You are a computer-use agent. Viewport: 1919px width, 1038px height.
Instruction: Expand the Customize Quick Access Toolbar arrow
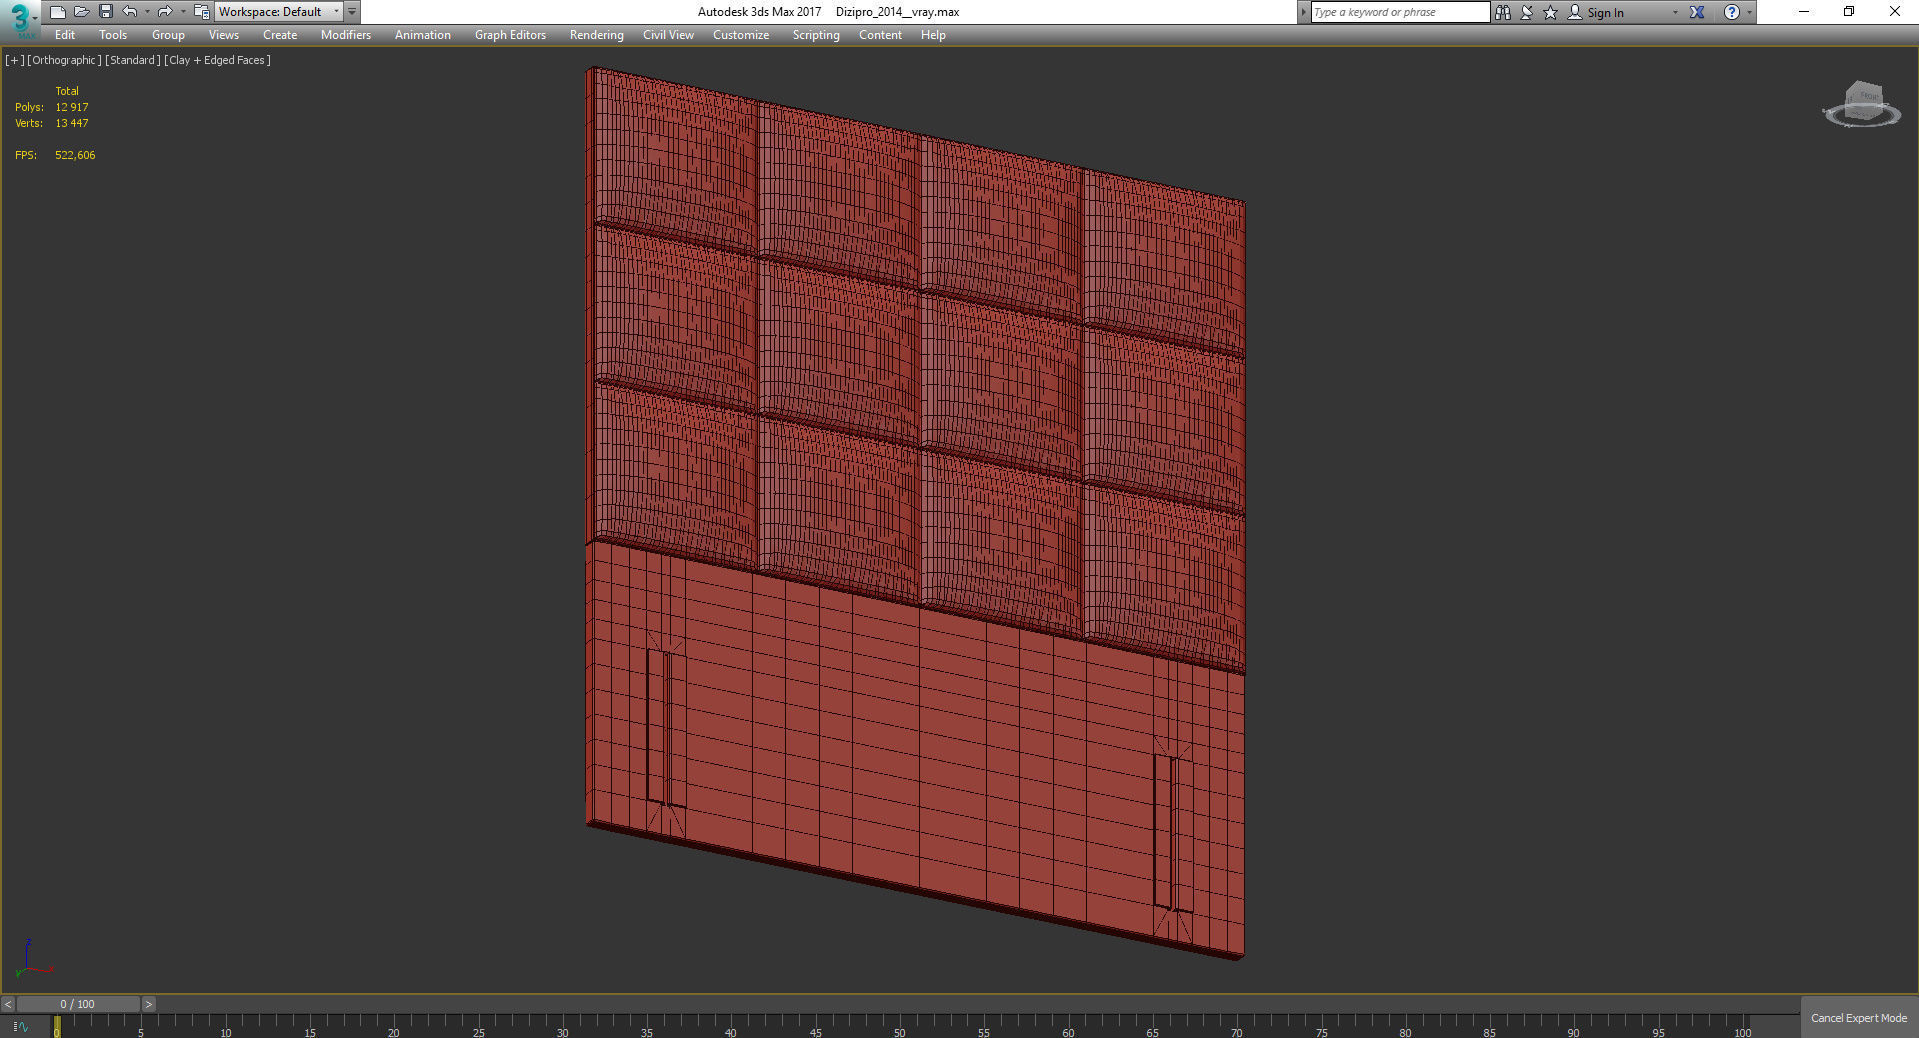point(352,12)
